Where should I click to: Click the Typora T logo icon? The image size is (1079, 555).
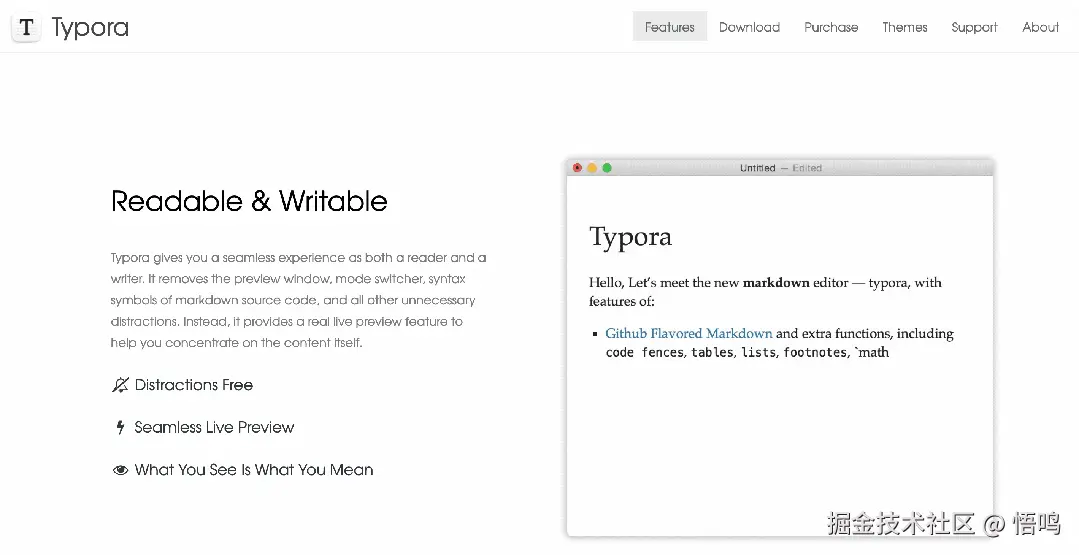(27, 28)
